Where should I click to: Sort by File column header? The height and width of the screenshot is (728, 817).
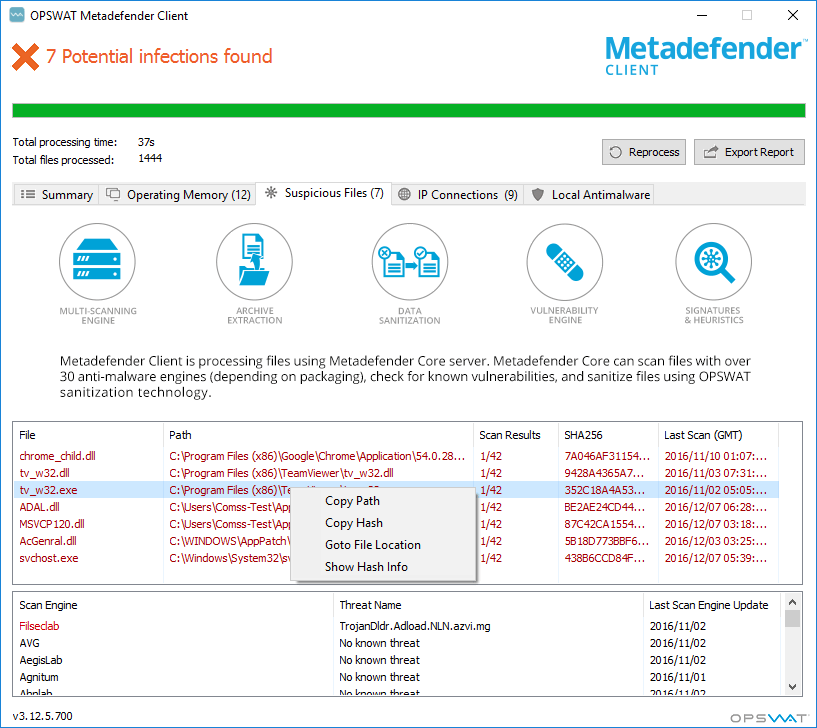[x=88, y=435]
